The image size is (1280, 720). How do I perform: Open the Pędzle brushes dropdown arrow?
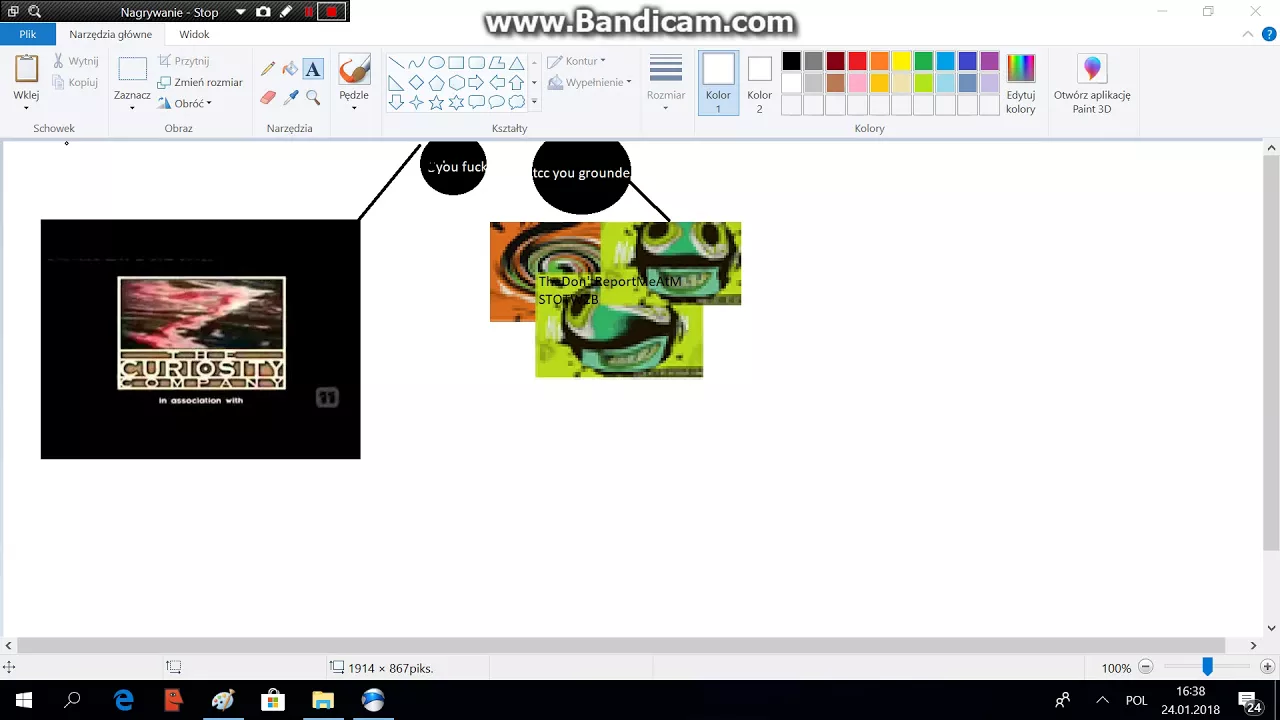(354, 108)
